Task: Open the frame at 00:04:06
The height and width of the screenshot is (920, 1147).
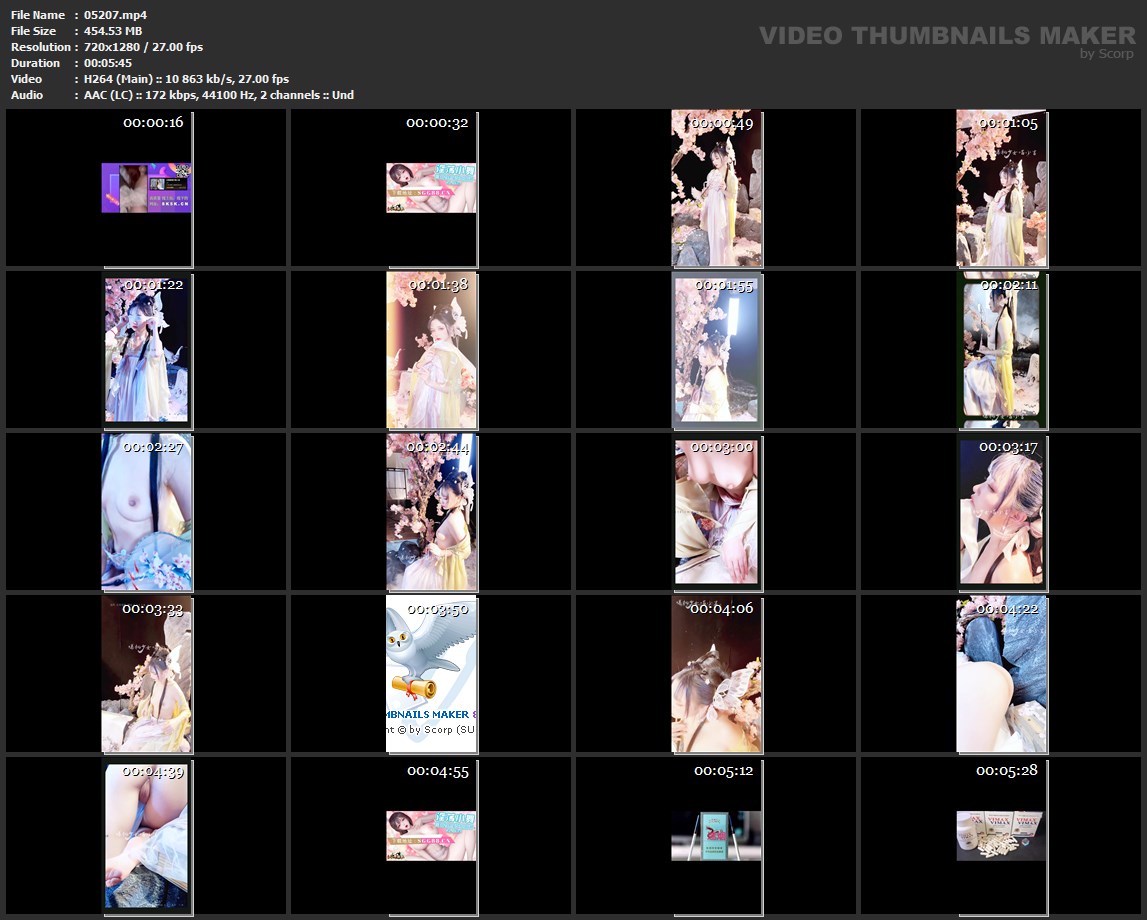Action: click(717, 674)
